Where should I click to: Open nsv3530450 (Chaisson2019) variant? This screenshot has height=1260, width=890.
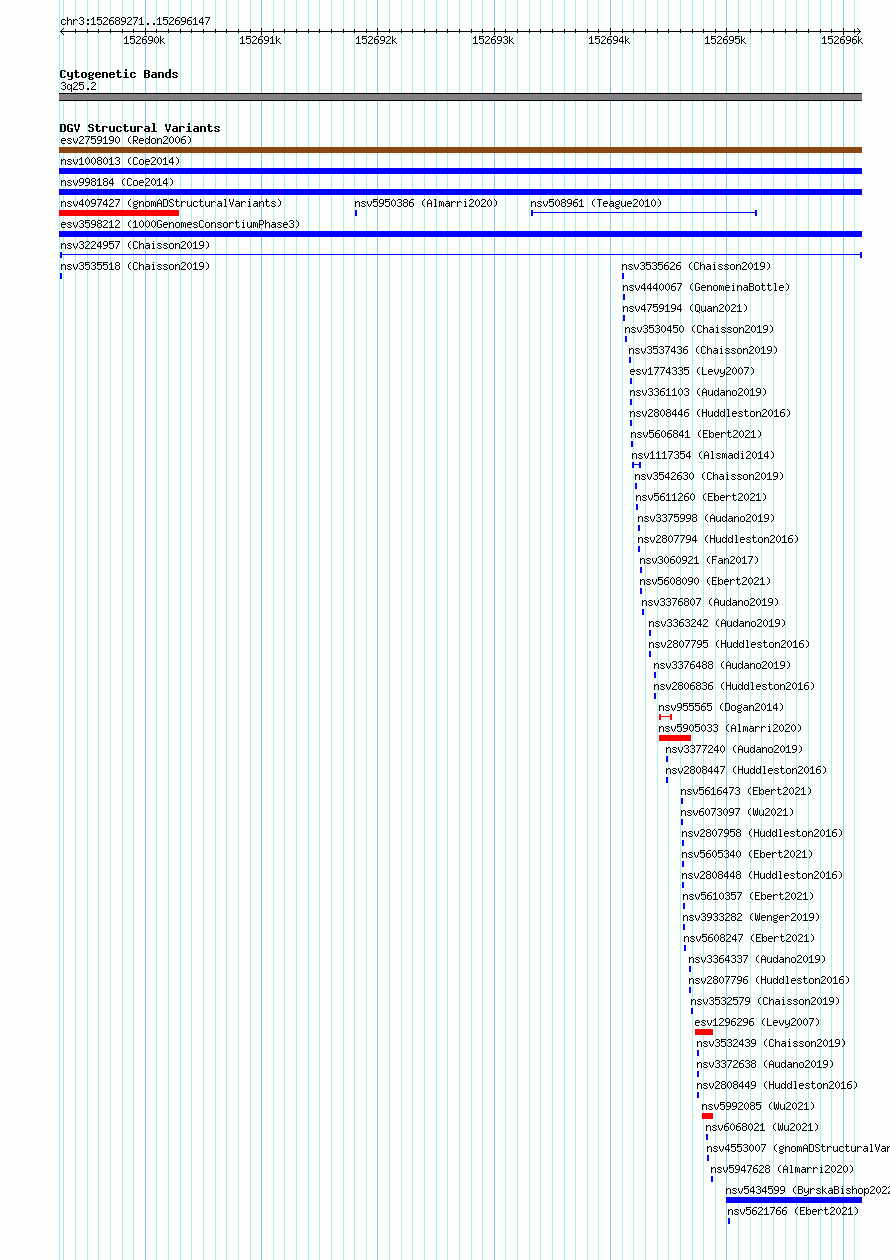(699, 329)
